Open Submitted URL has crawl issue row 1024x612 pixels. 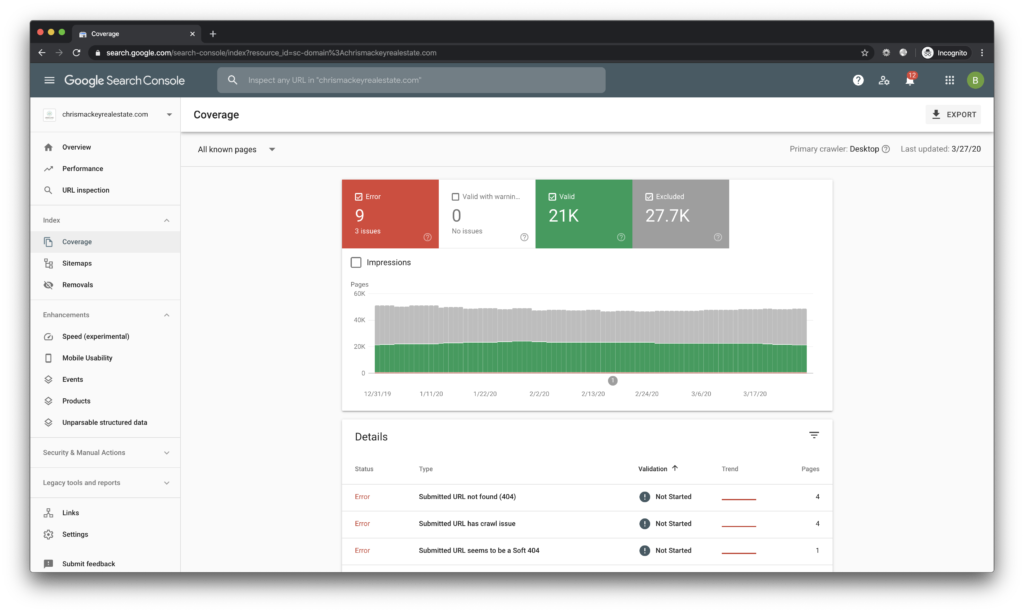[587, 524]
